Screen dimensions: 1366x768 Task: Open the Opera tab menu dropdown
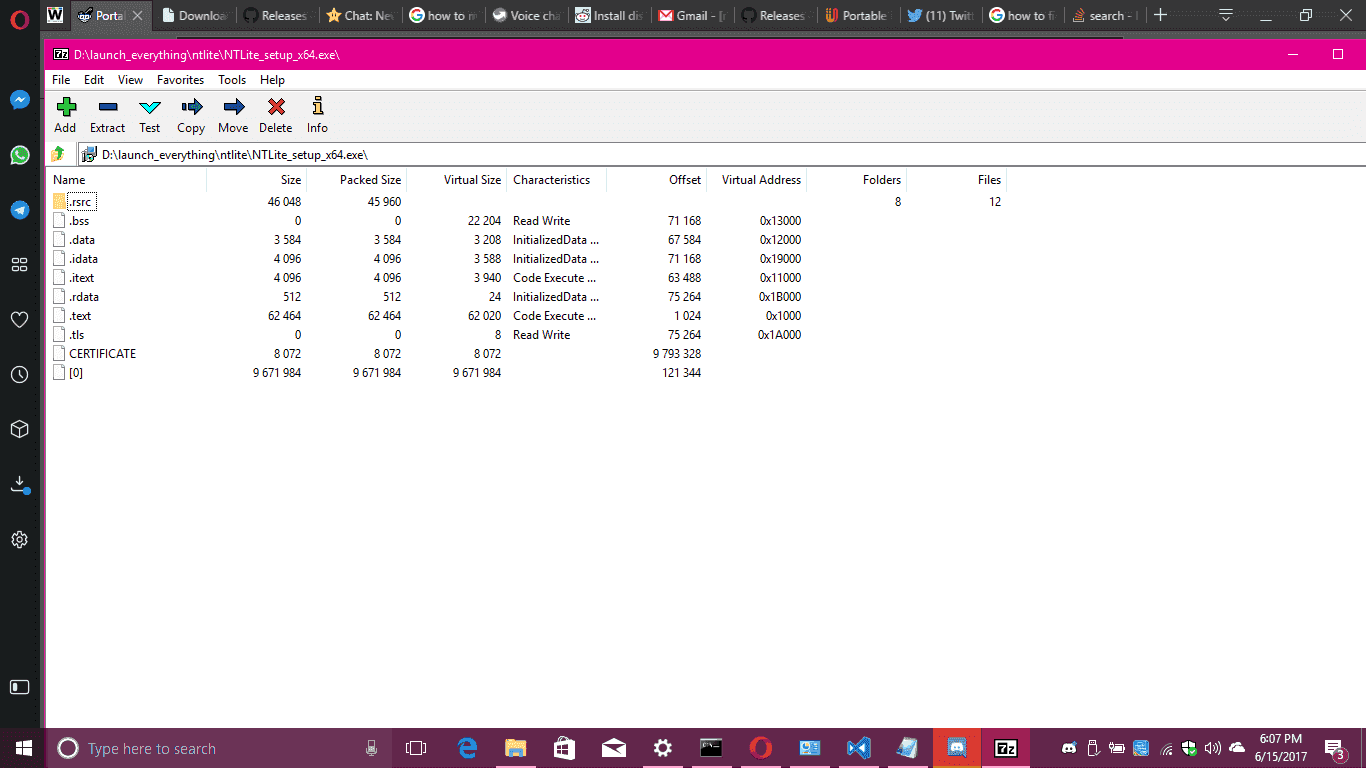(1226, 15)
